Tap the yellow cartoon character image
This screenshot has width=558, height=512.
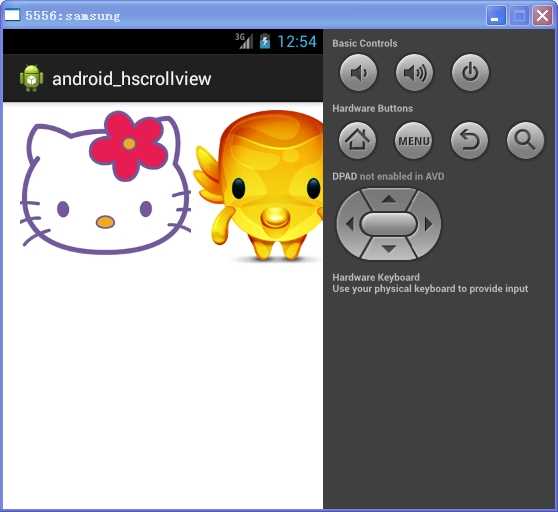258,186
